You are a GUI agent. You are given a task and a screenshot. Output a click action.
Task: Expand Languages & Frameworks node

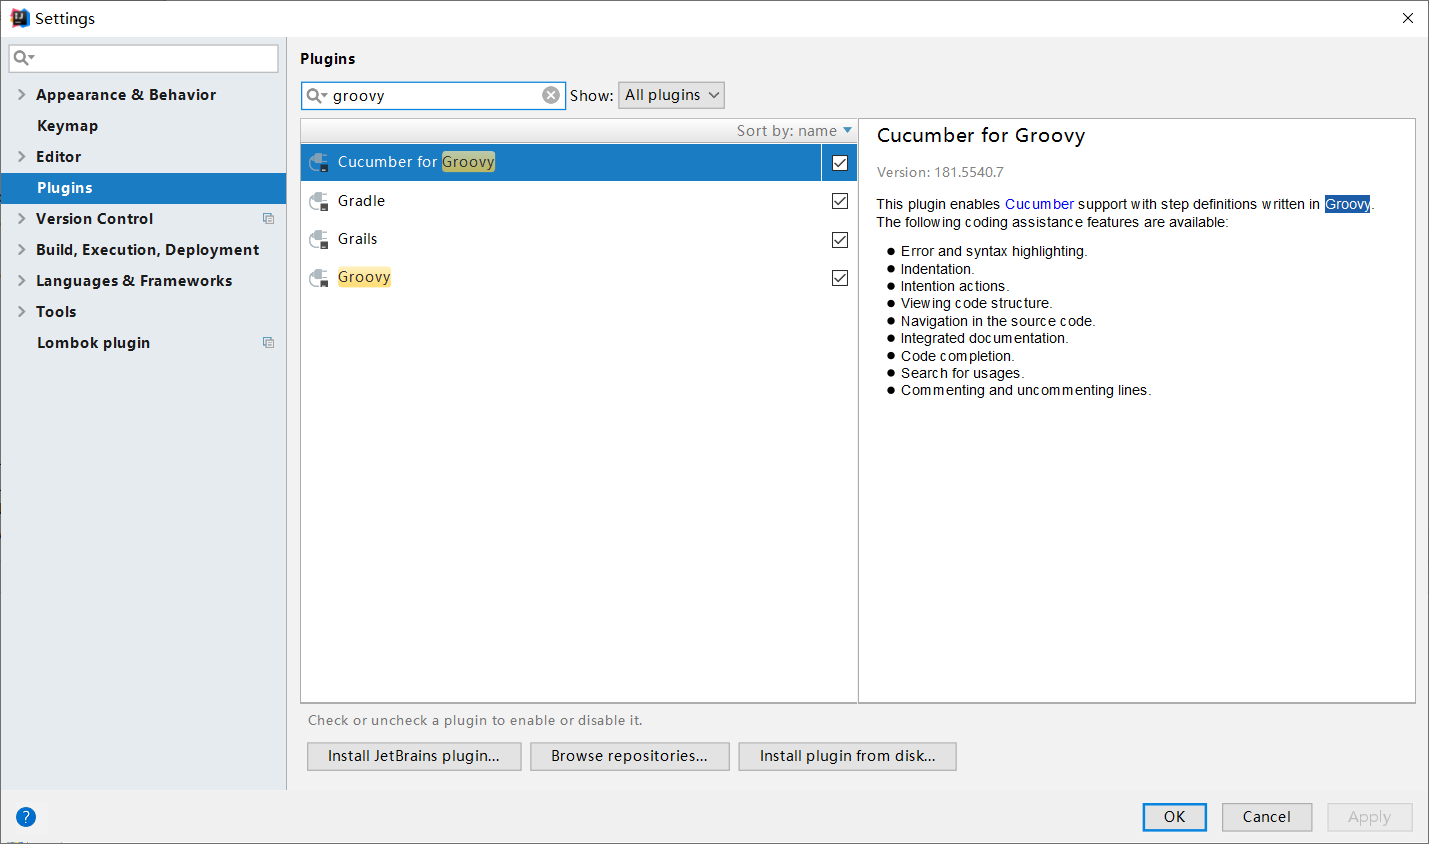(x=21, y=280)
